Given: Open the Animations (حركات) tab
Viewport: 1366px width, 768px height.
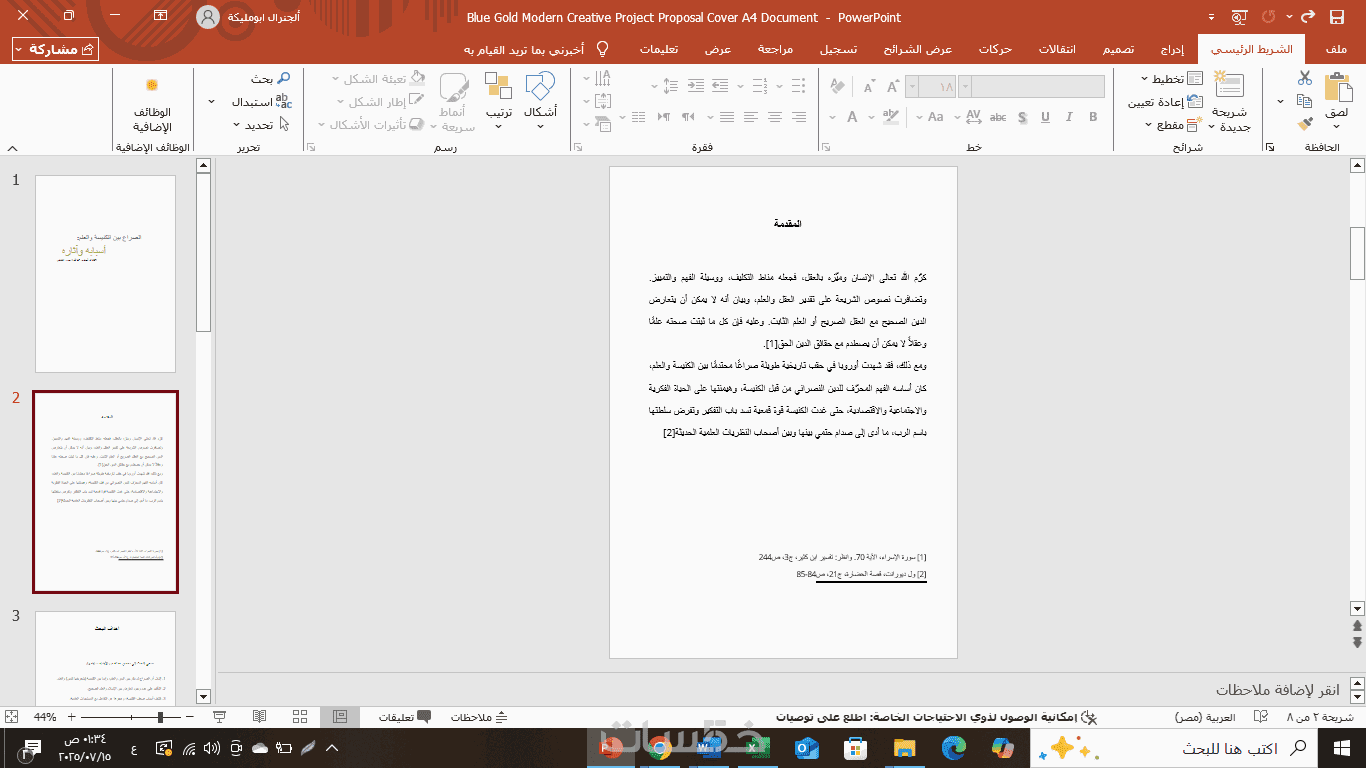Looking at the screenshot, I should click(x=995, y=49).
